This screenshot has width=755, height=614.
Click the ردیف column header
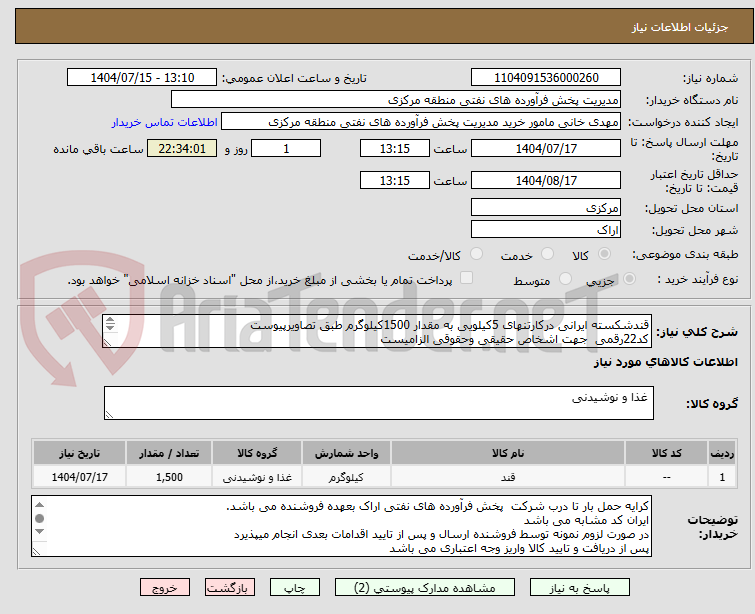722,453
